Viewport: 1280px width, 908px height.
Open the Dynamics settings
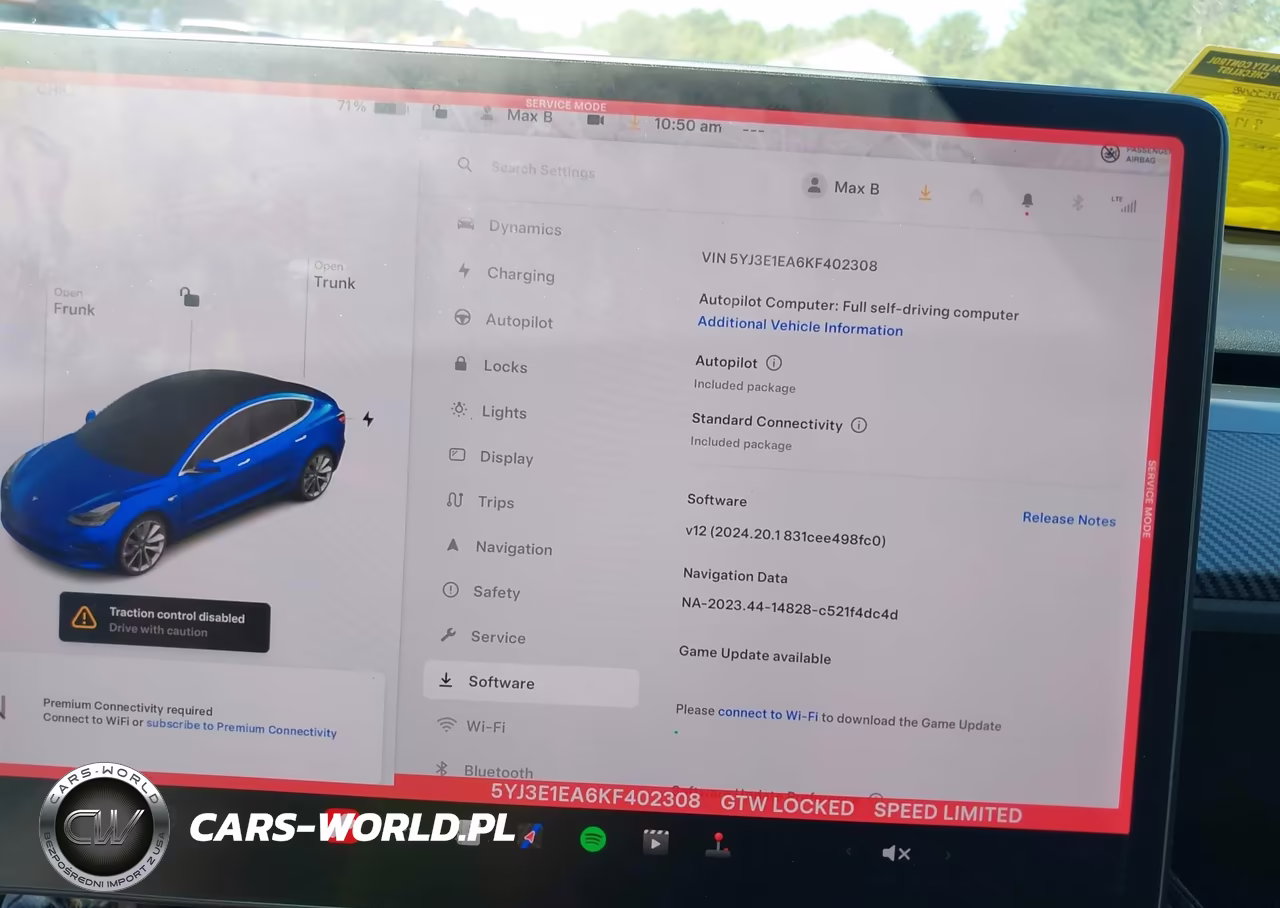coord(510,227)
